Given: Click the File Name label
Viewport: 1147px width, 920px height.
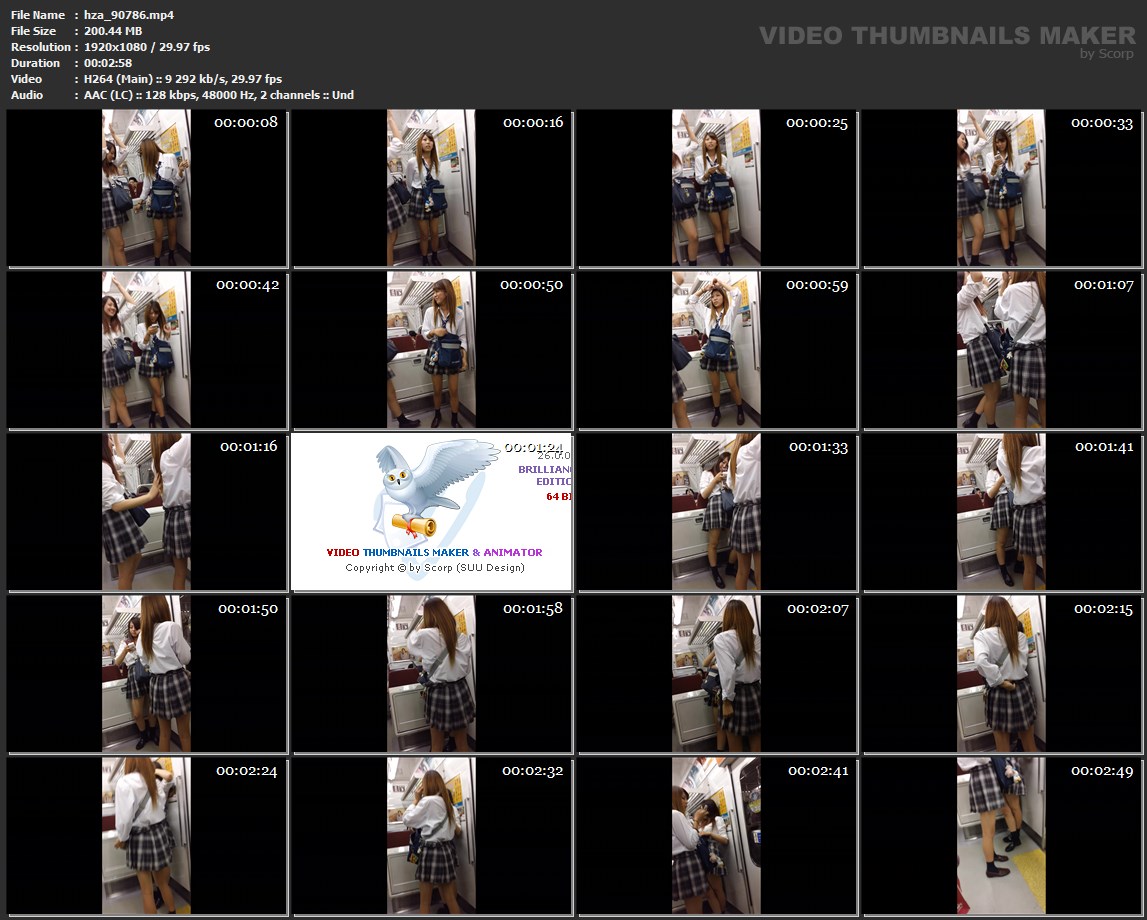Looking at the screenshot, I should click(x=37, y=15).
